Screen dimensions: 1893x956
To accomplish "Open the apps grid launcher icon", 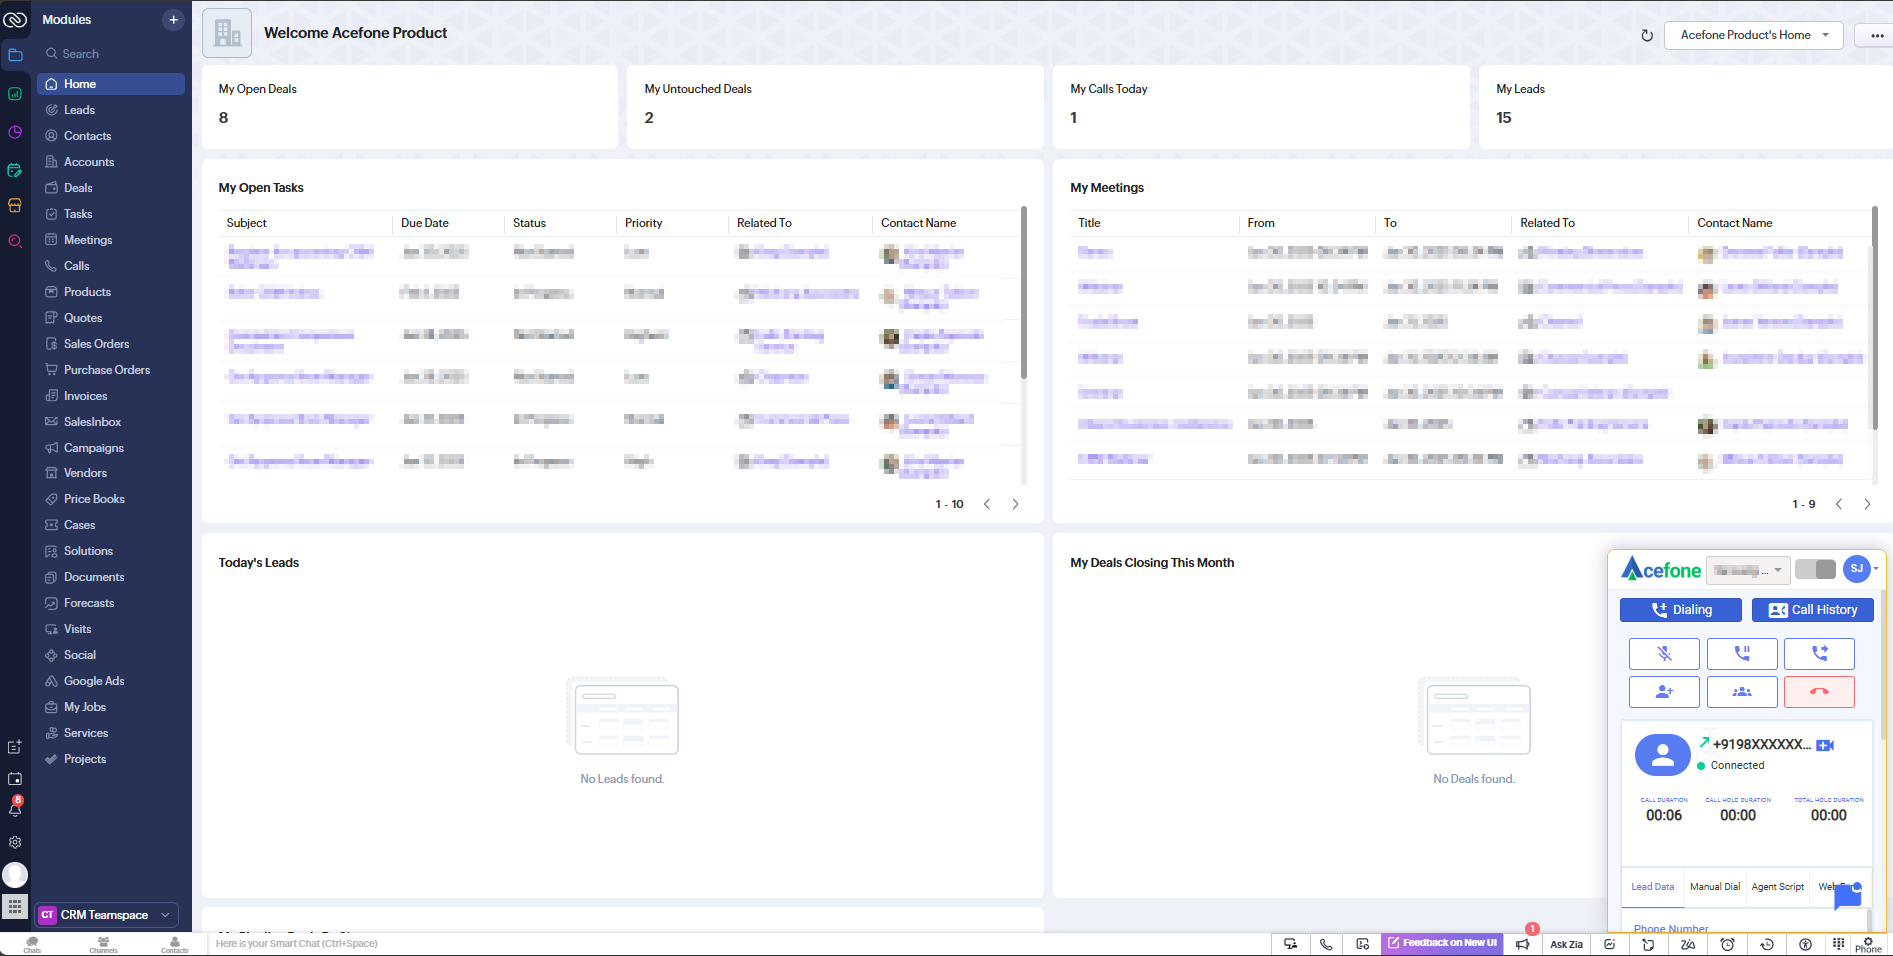I will [15, 907].
